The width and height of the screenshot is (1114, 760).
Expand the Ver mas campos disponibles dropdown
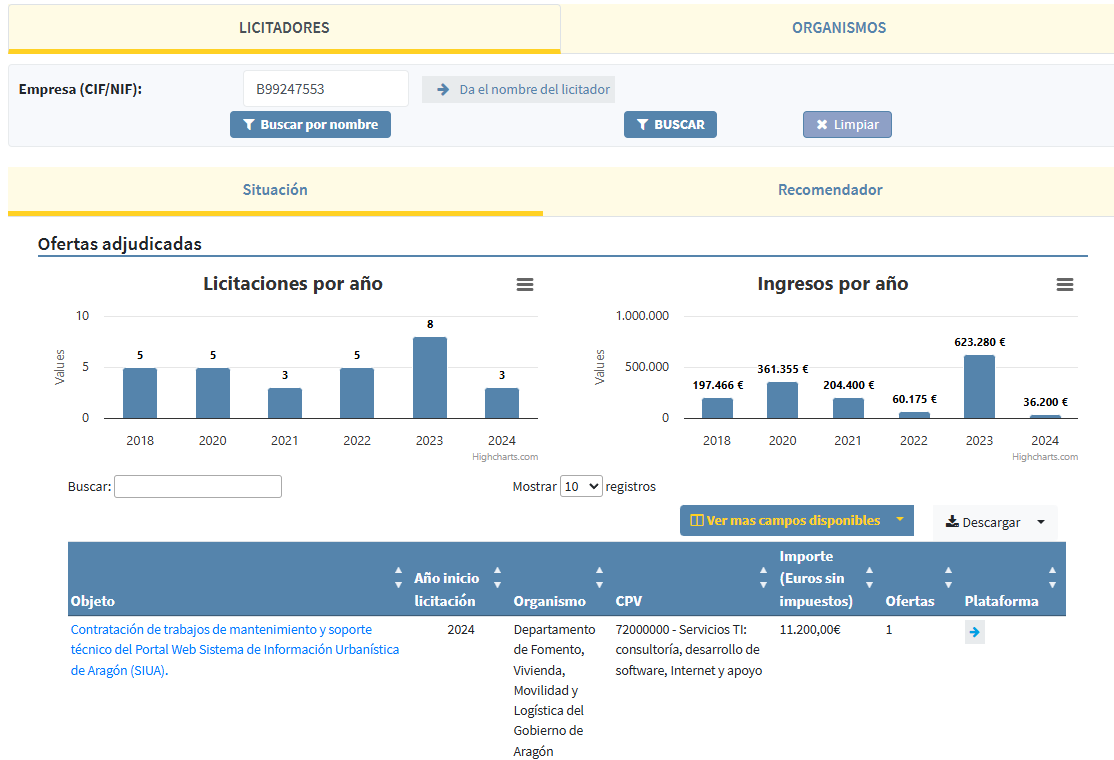pos(796,521)
